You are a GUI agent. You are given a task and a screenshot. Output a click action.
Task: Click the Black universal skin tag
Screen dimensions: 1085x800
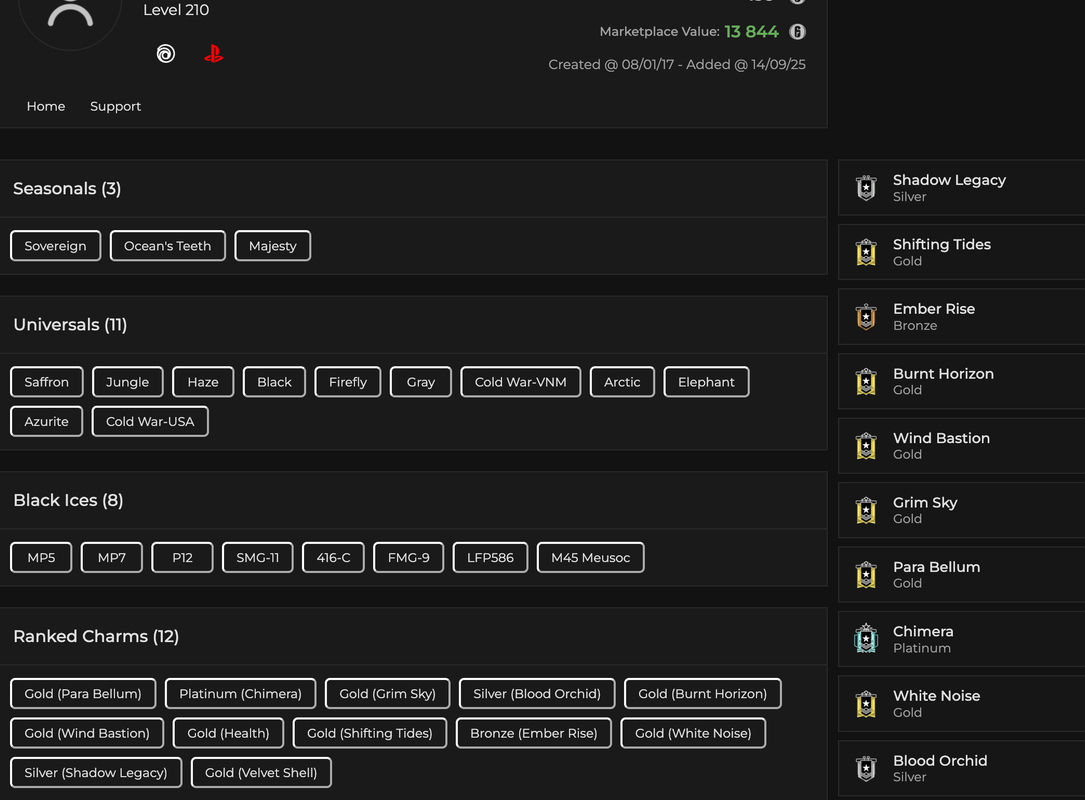[x=274, y=382]
